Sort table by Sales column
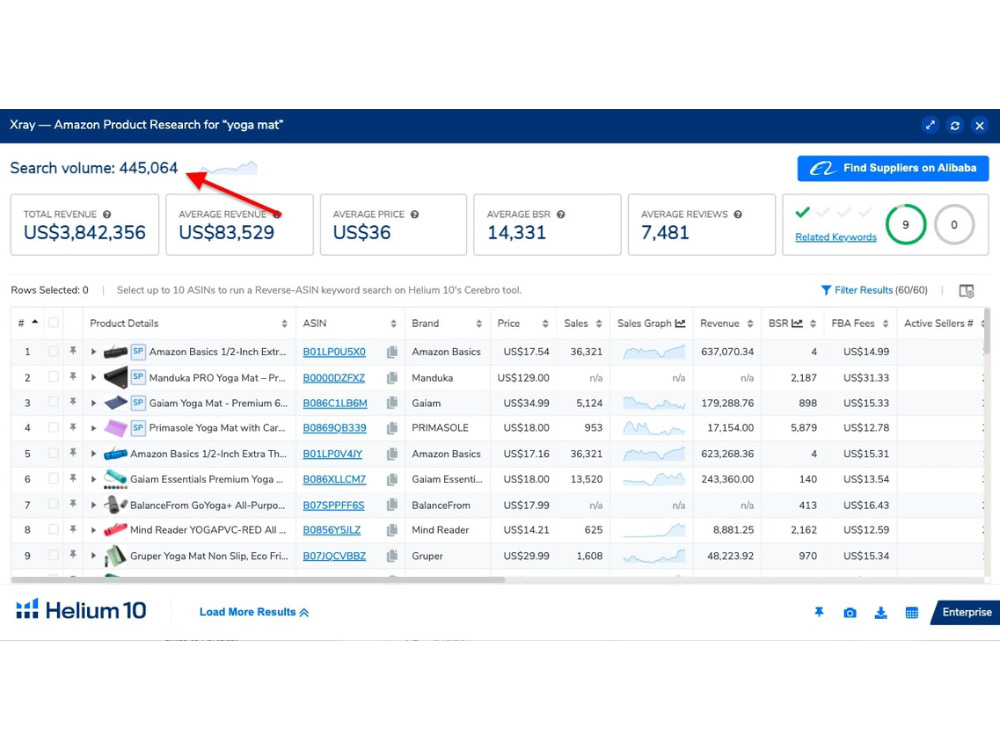This screenshot has height=750, width=1000. pyautogui.click(x=599, y=324)
